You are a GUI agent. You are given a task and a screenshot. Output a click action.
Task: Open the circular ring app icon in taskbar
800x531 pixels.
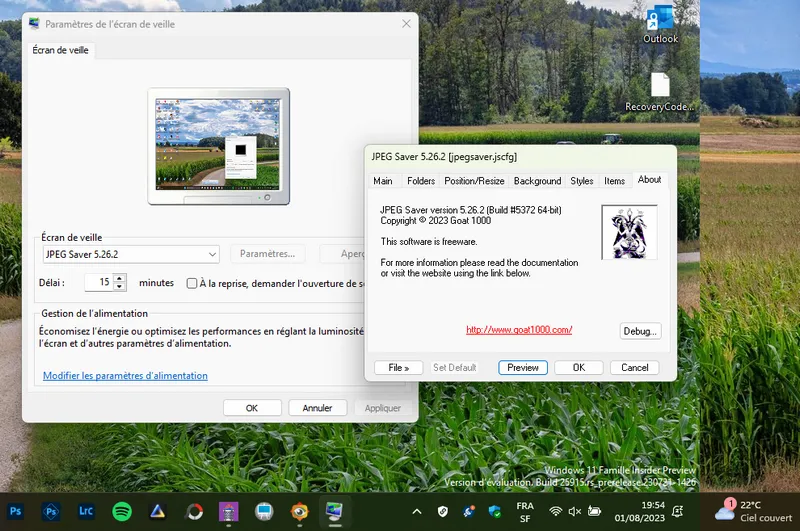tap(194, 511)
